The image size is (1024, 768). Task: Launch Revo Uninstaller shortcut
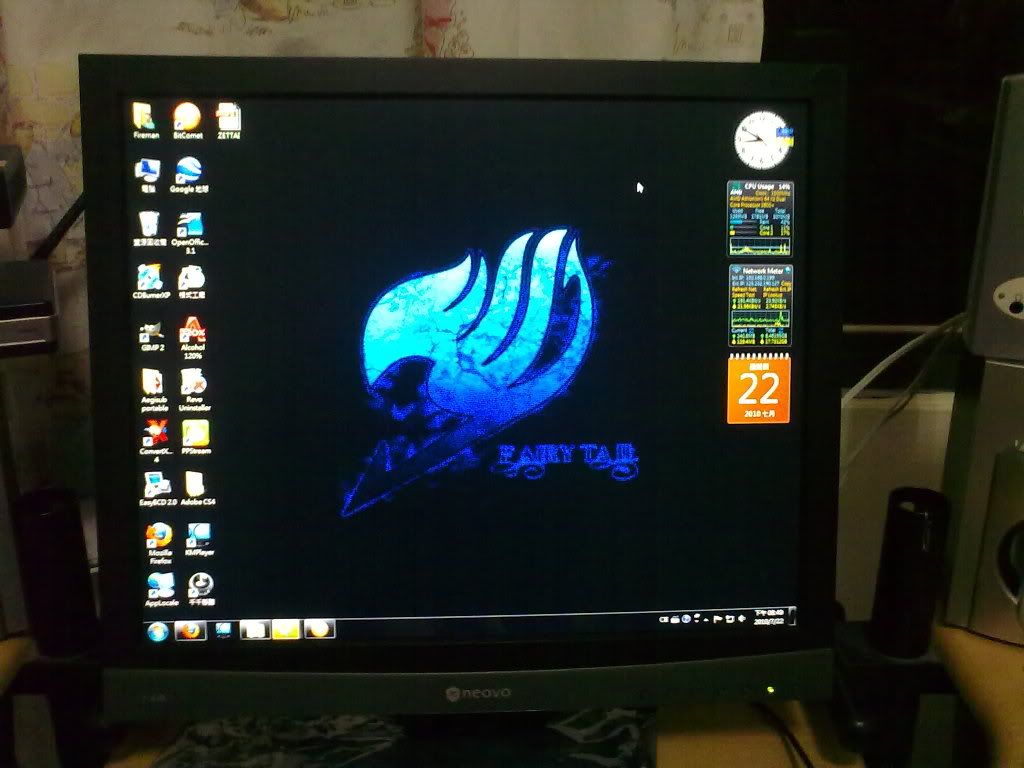tap(194, 391)
